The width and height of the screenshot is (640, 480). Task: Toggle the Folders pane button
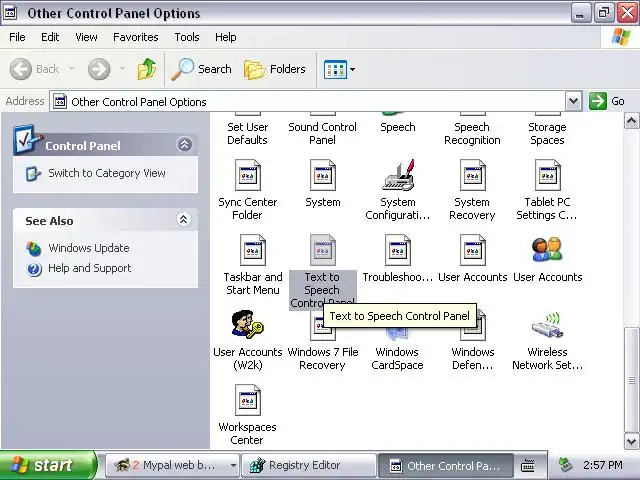tap(275, 69)
